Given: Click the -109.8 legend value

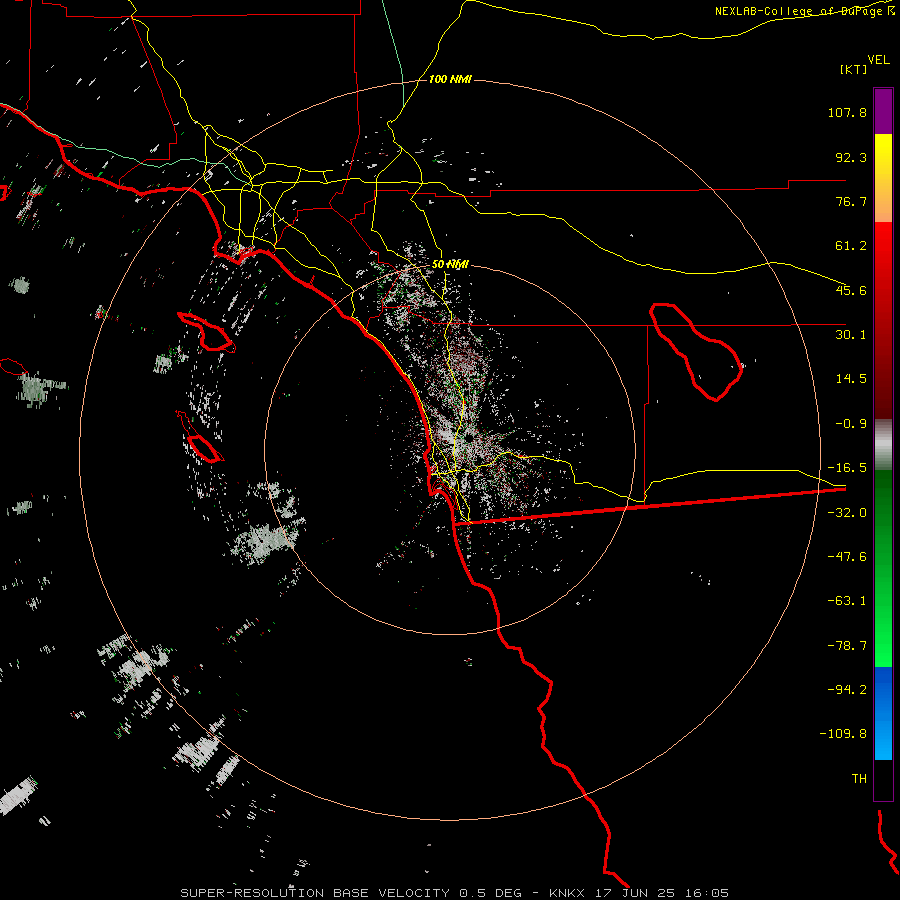Looking at the screenshot, I should (843, 734).
